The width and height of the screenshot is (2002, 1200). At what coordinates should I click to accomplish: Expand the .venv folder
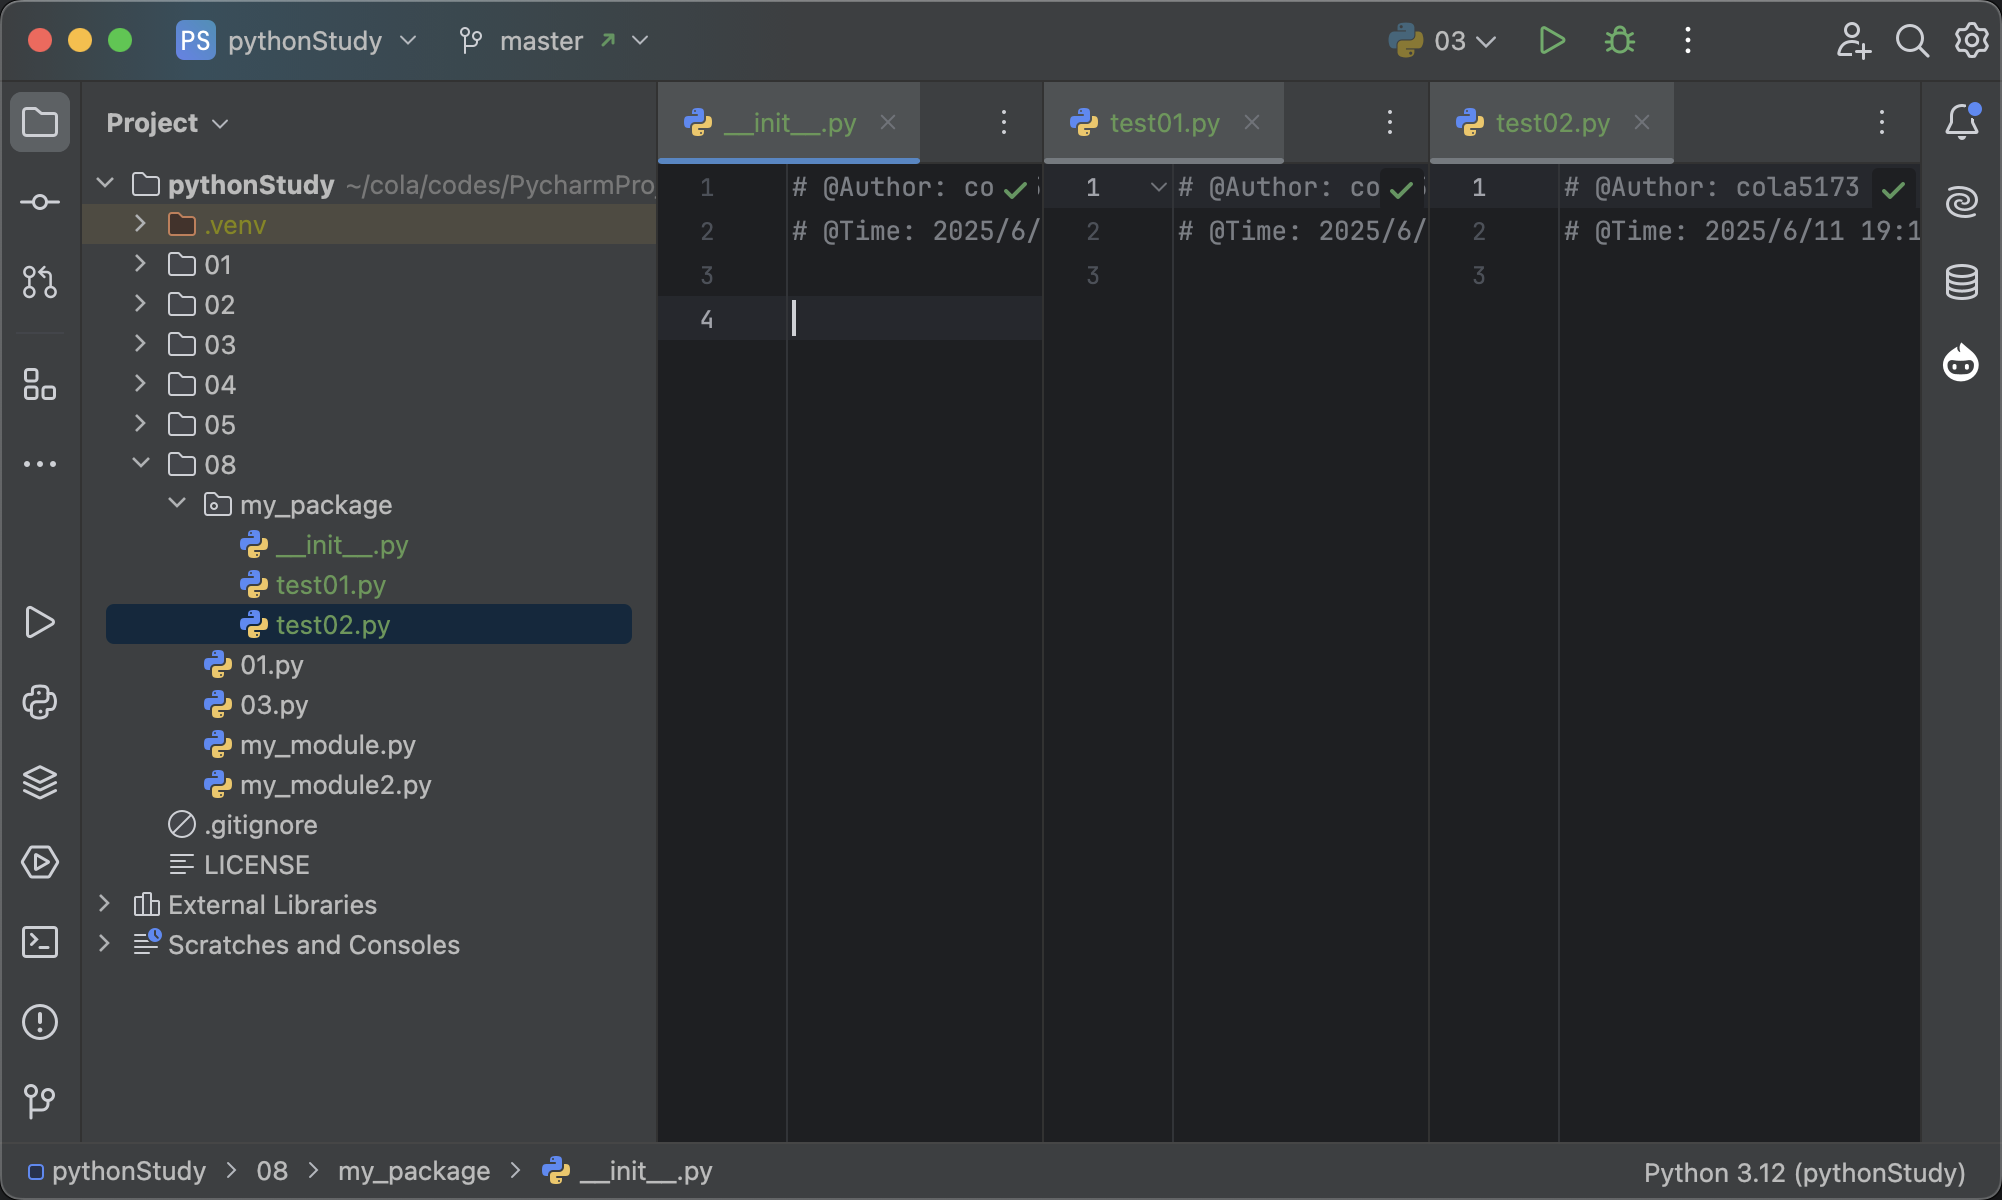coord(141,223)
